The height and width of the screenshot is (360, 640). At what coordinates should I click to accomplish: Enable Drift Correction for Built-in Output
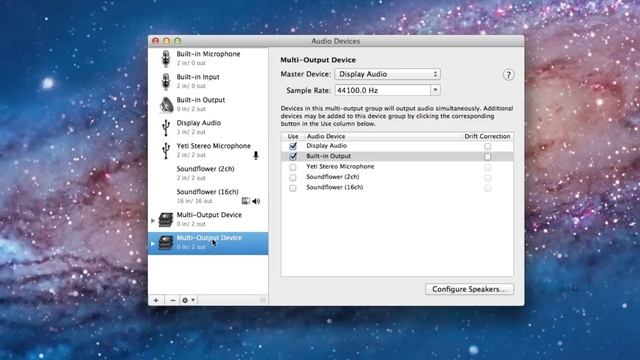pos(487,157)
